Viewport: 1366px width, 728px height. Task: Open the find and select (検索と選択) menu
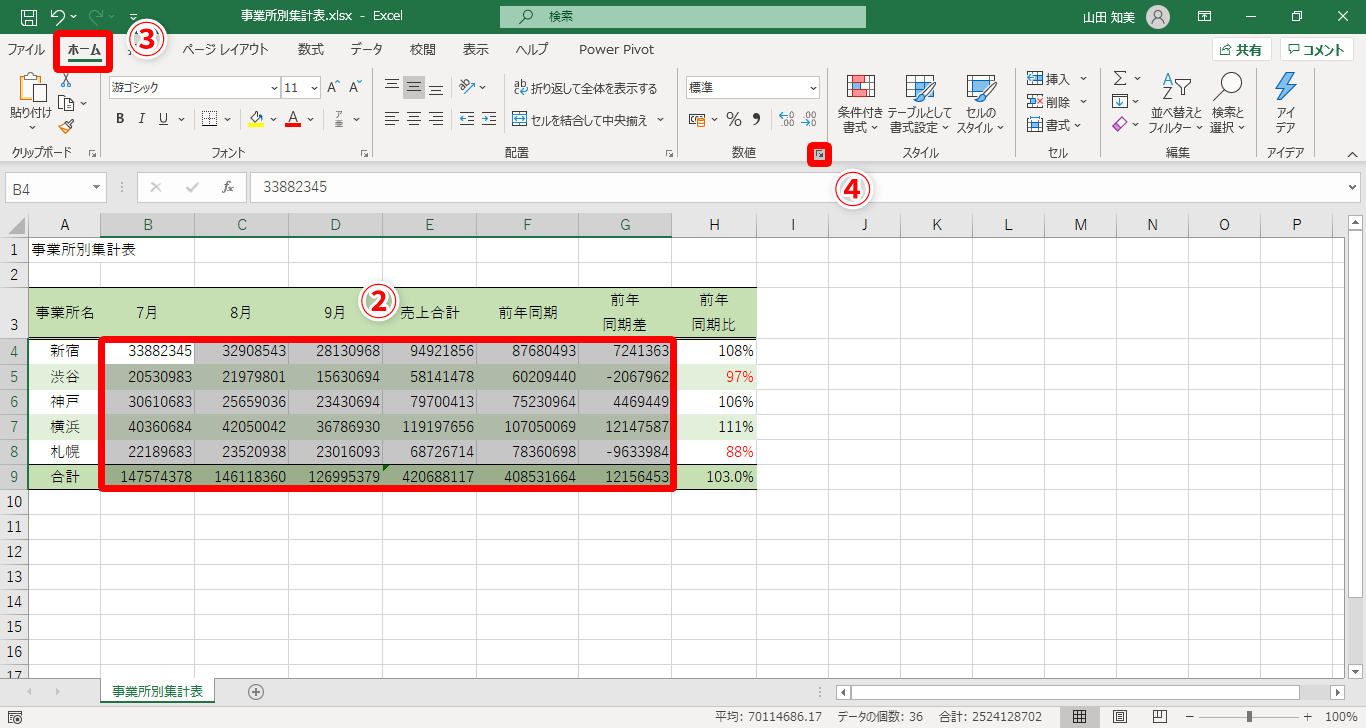click(1227, 104)
